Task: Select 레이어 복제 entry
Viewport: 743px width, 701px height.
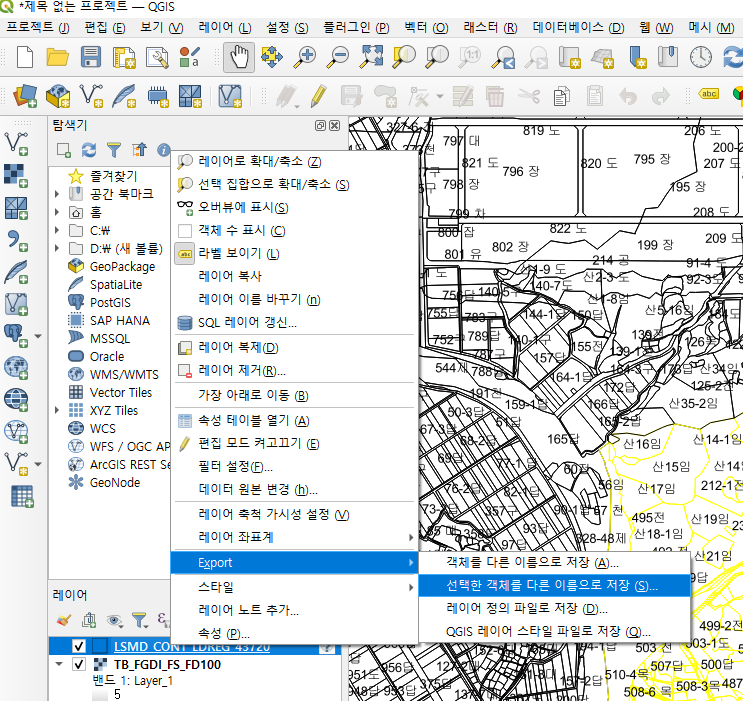Action: 294,347
